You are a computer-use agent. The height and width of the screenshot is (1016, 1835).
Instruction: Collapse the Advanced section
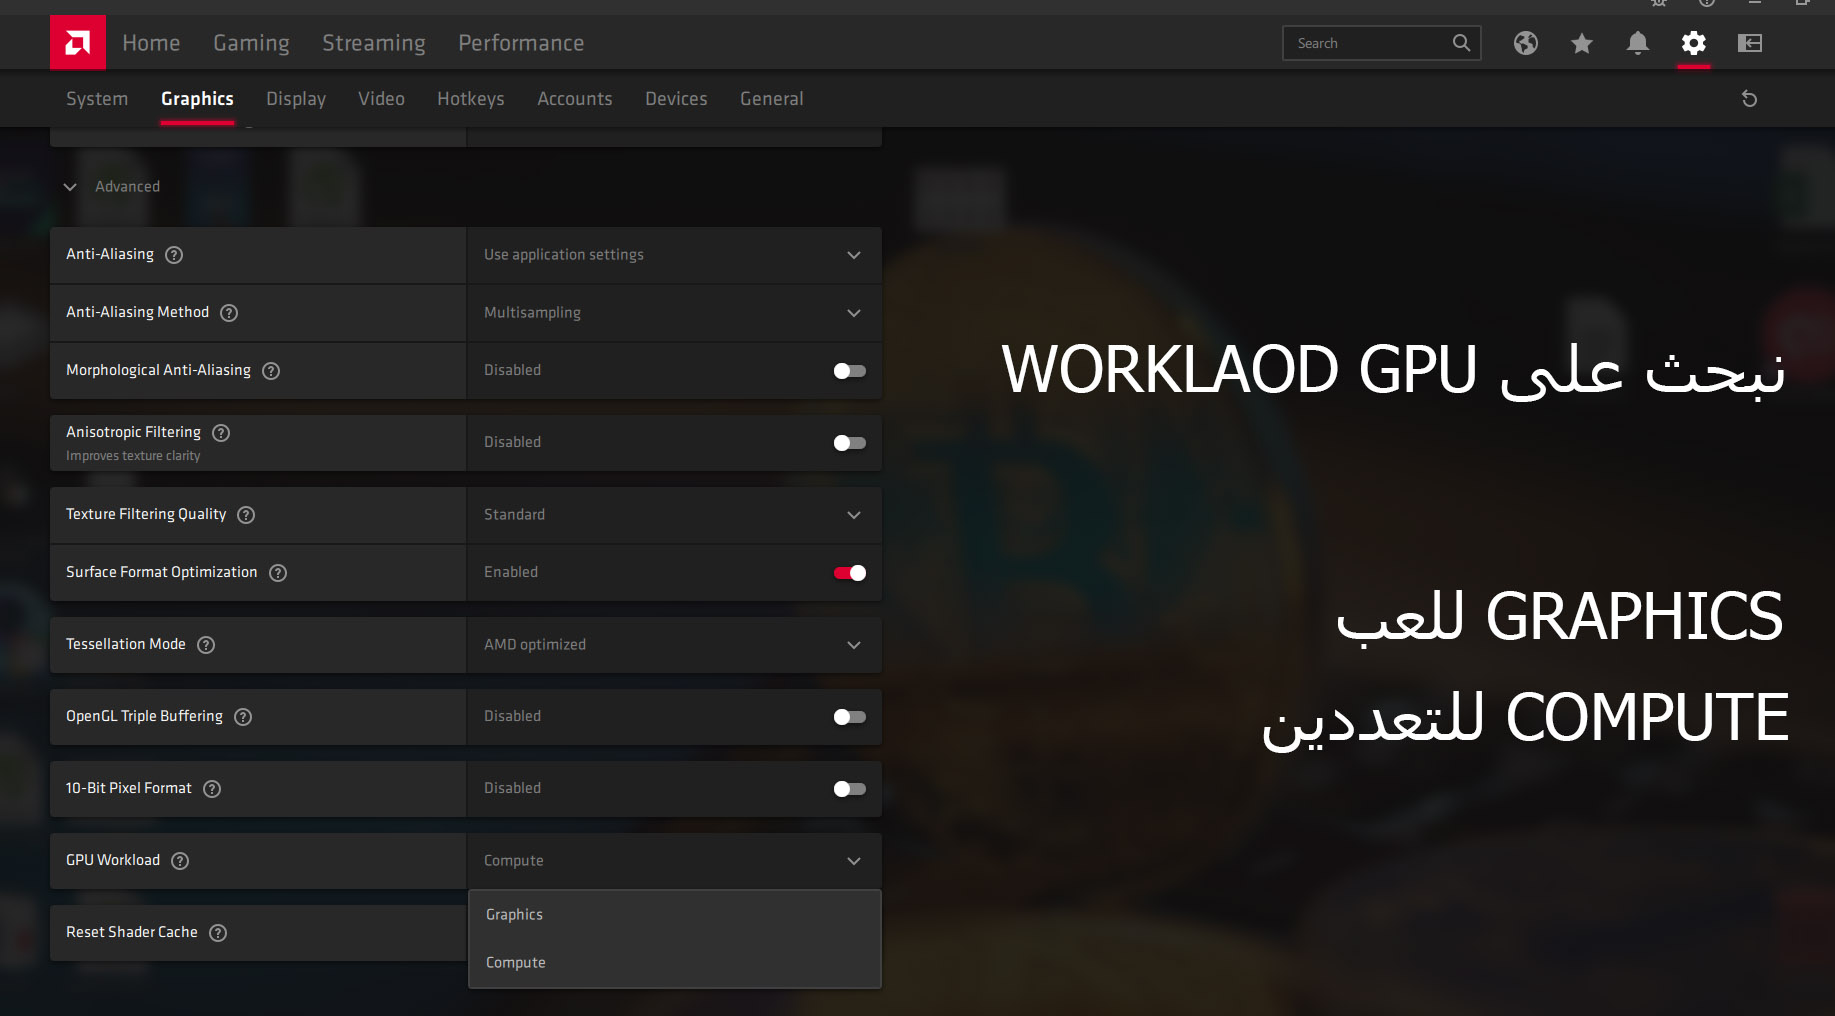click(70, 187)
